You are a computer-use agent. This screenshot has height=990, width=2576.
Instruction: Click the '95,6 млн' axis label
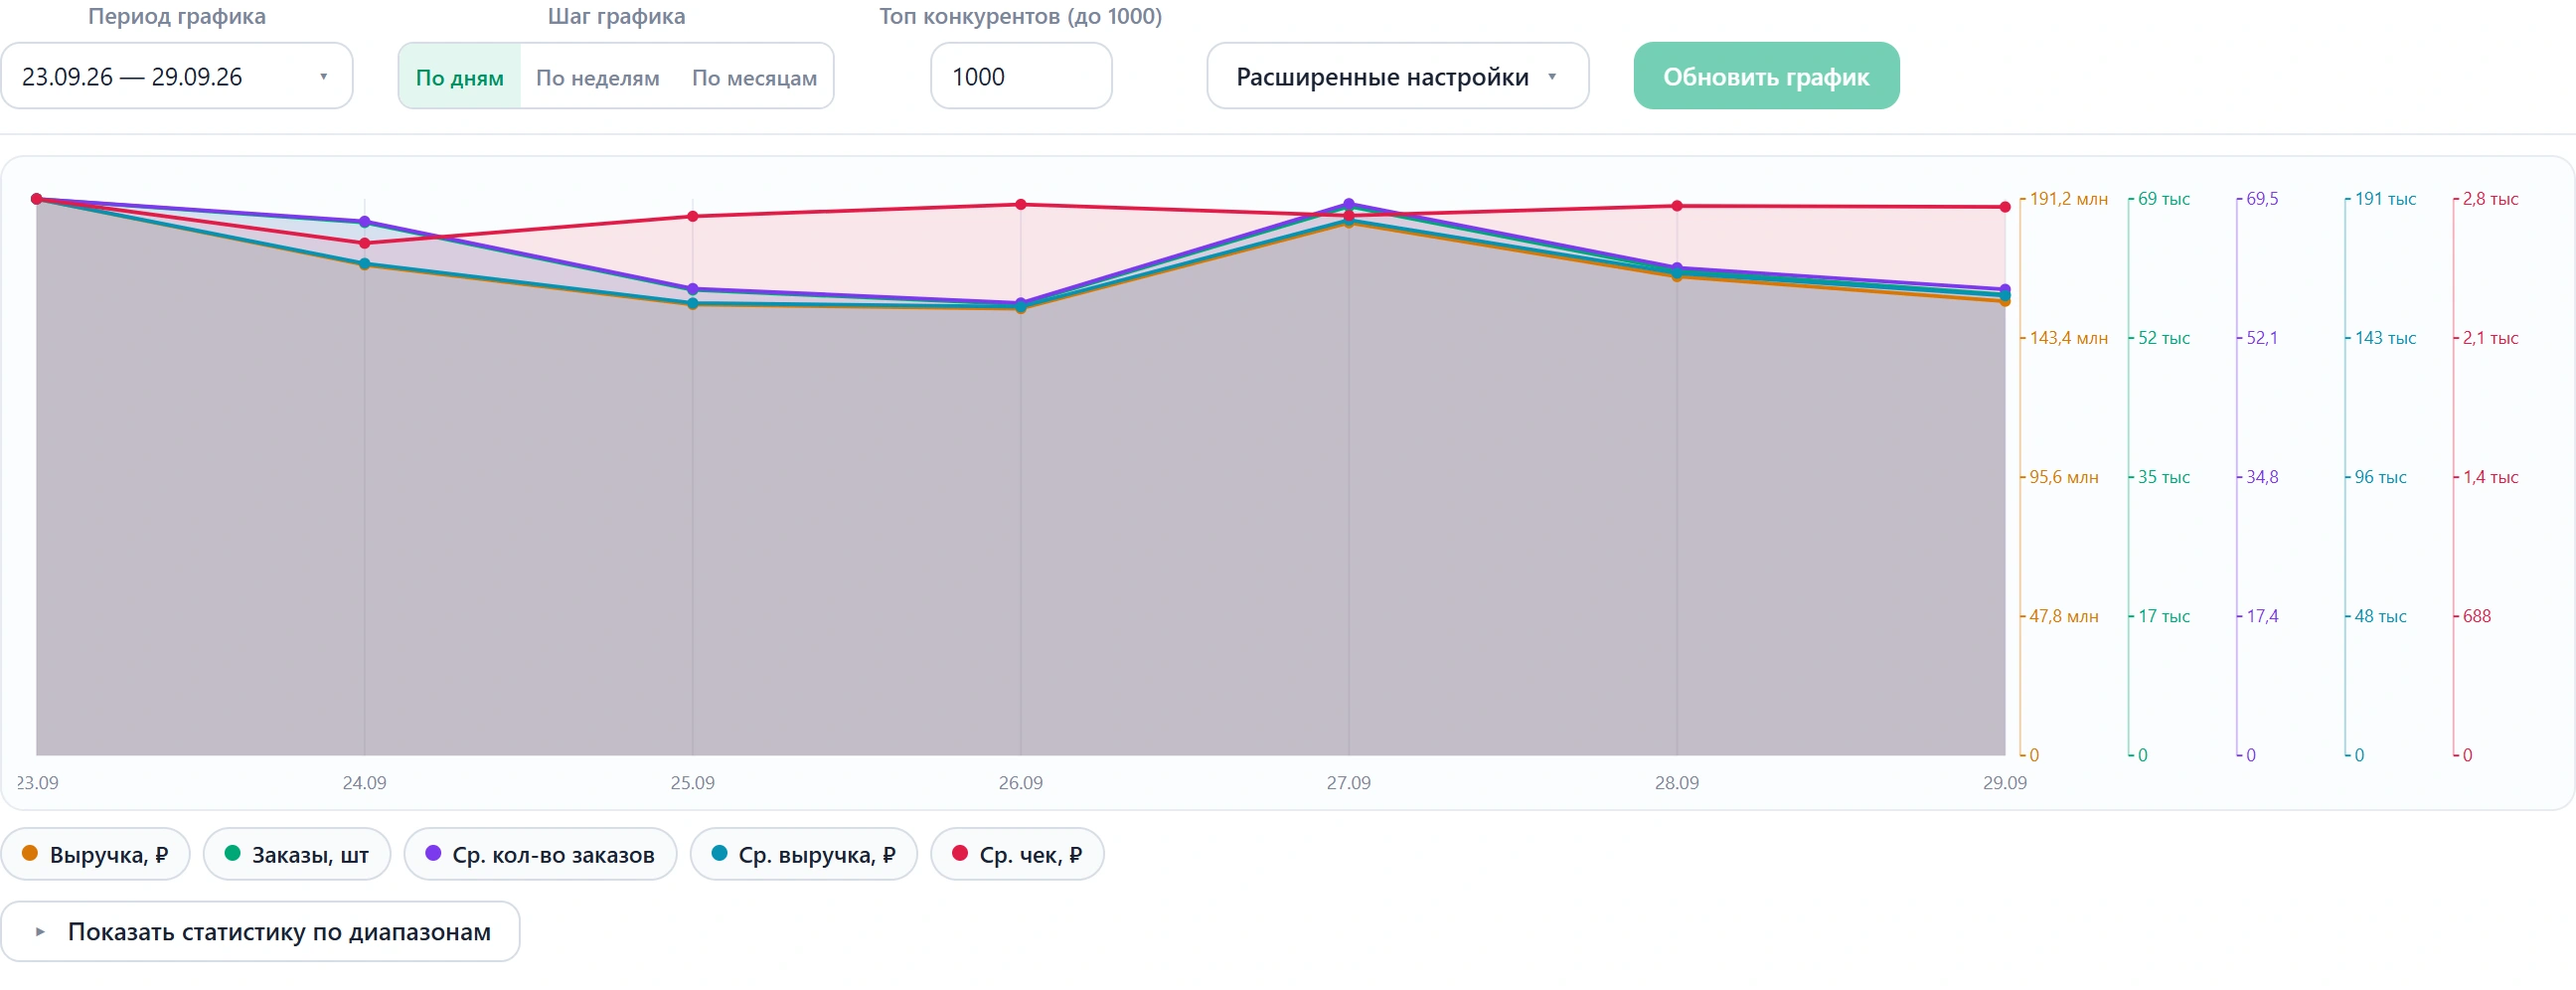point(2064,477)
